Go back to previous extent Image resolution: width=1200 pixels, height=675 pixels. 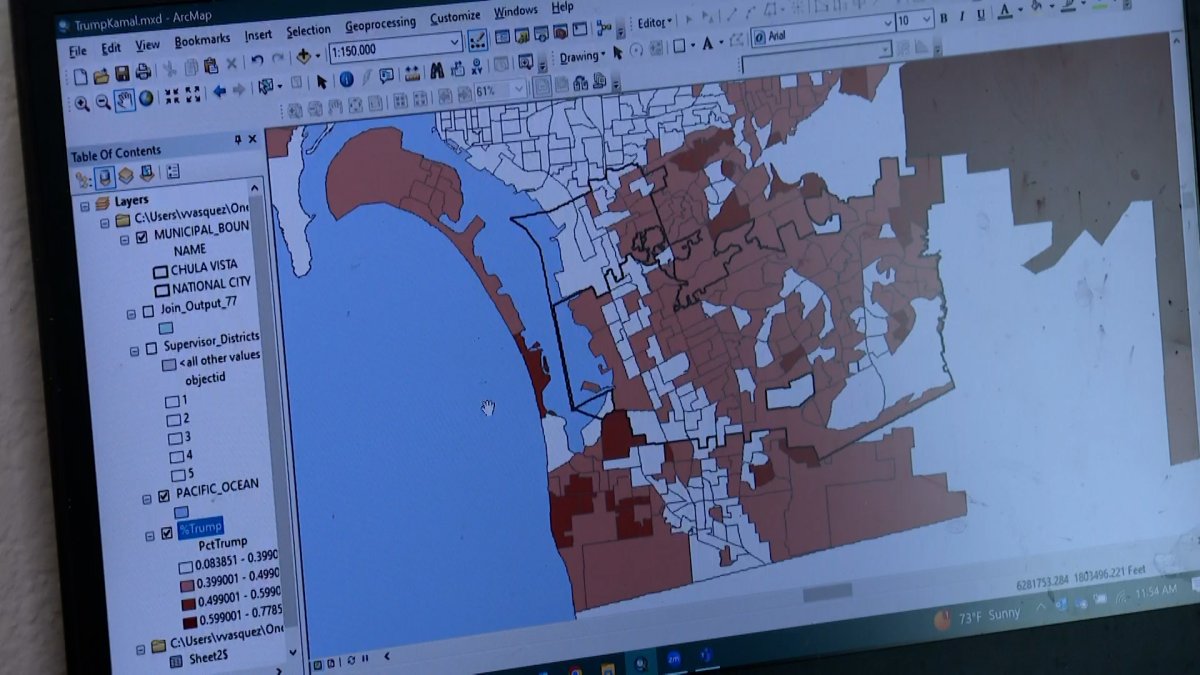[x=219, y=92]
